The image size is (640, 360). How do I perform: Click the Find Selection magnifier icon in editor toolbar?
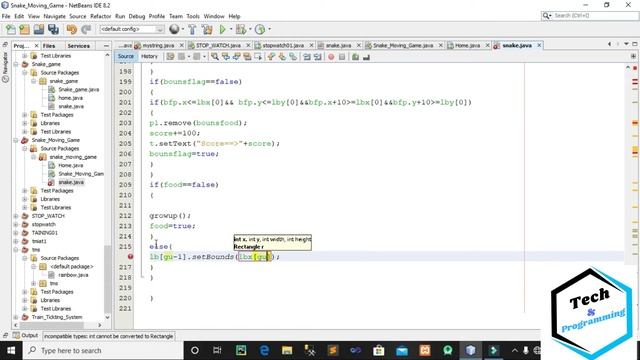click(215, 57)
